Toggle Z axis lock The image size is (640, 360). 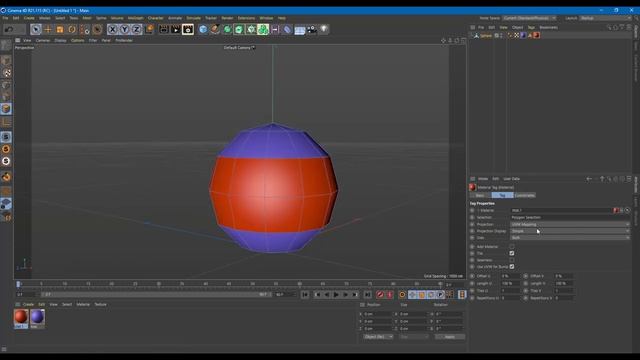[136, 29]
